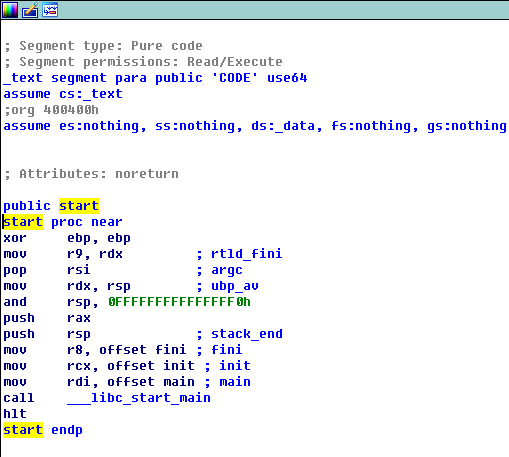Click 'assume cs:_text' line
Viewport: 509px width, 457px height.
[x=63, y=94]
